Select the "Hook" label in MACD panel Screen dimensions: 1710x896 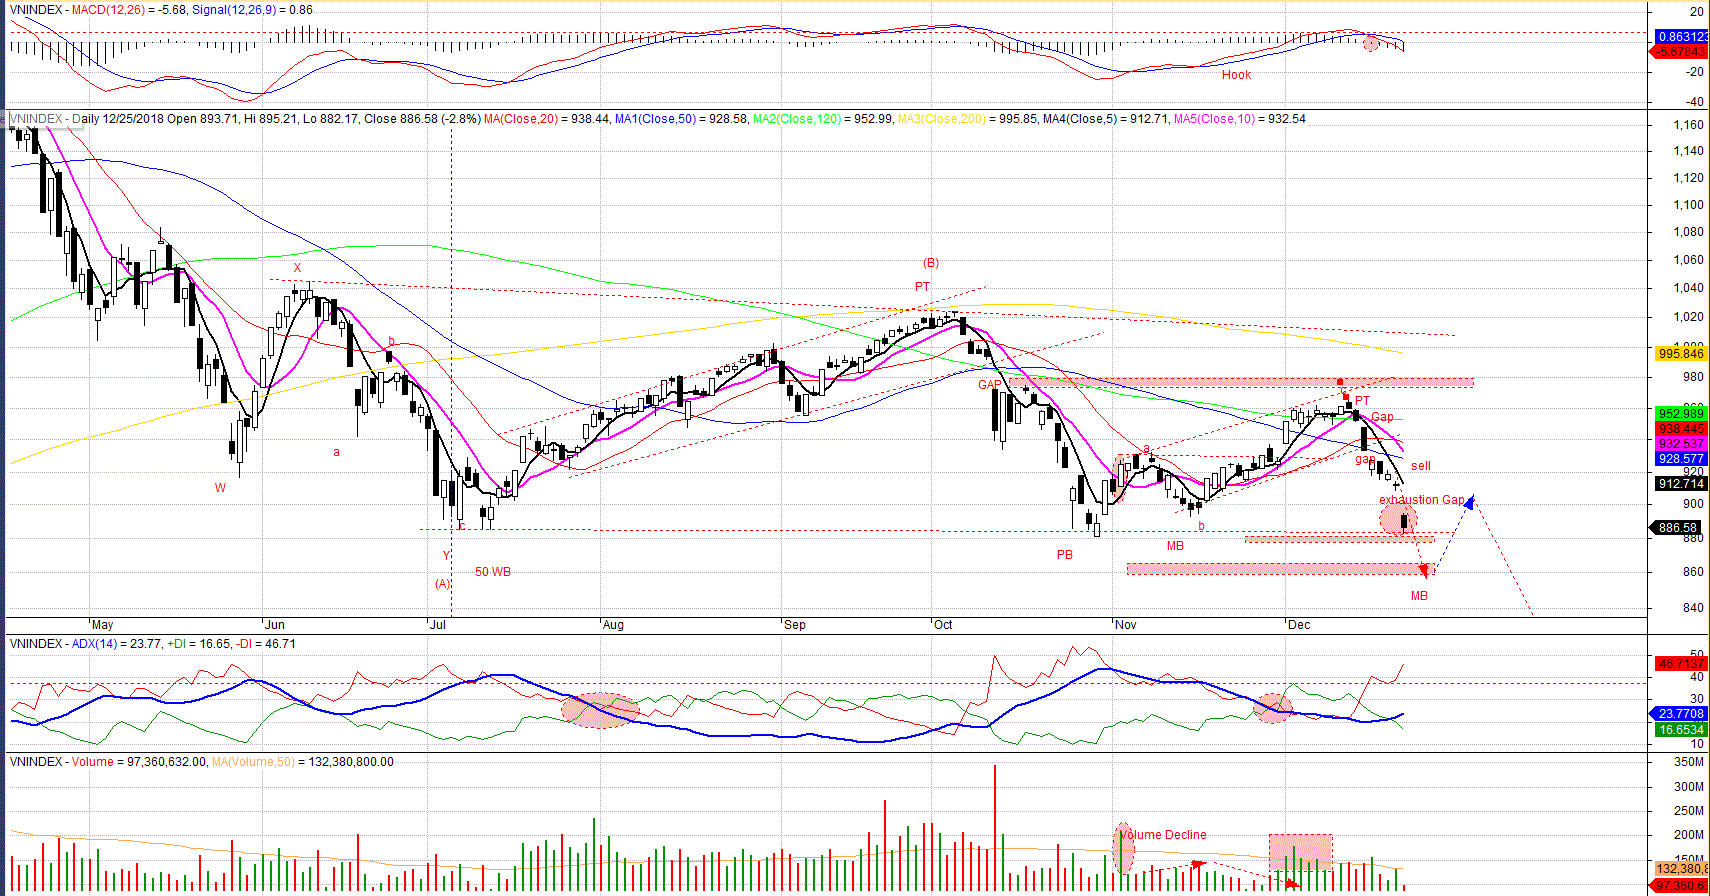[1236, 75]
